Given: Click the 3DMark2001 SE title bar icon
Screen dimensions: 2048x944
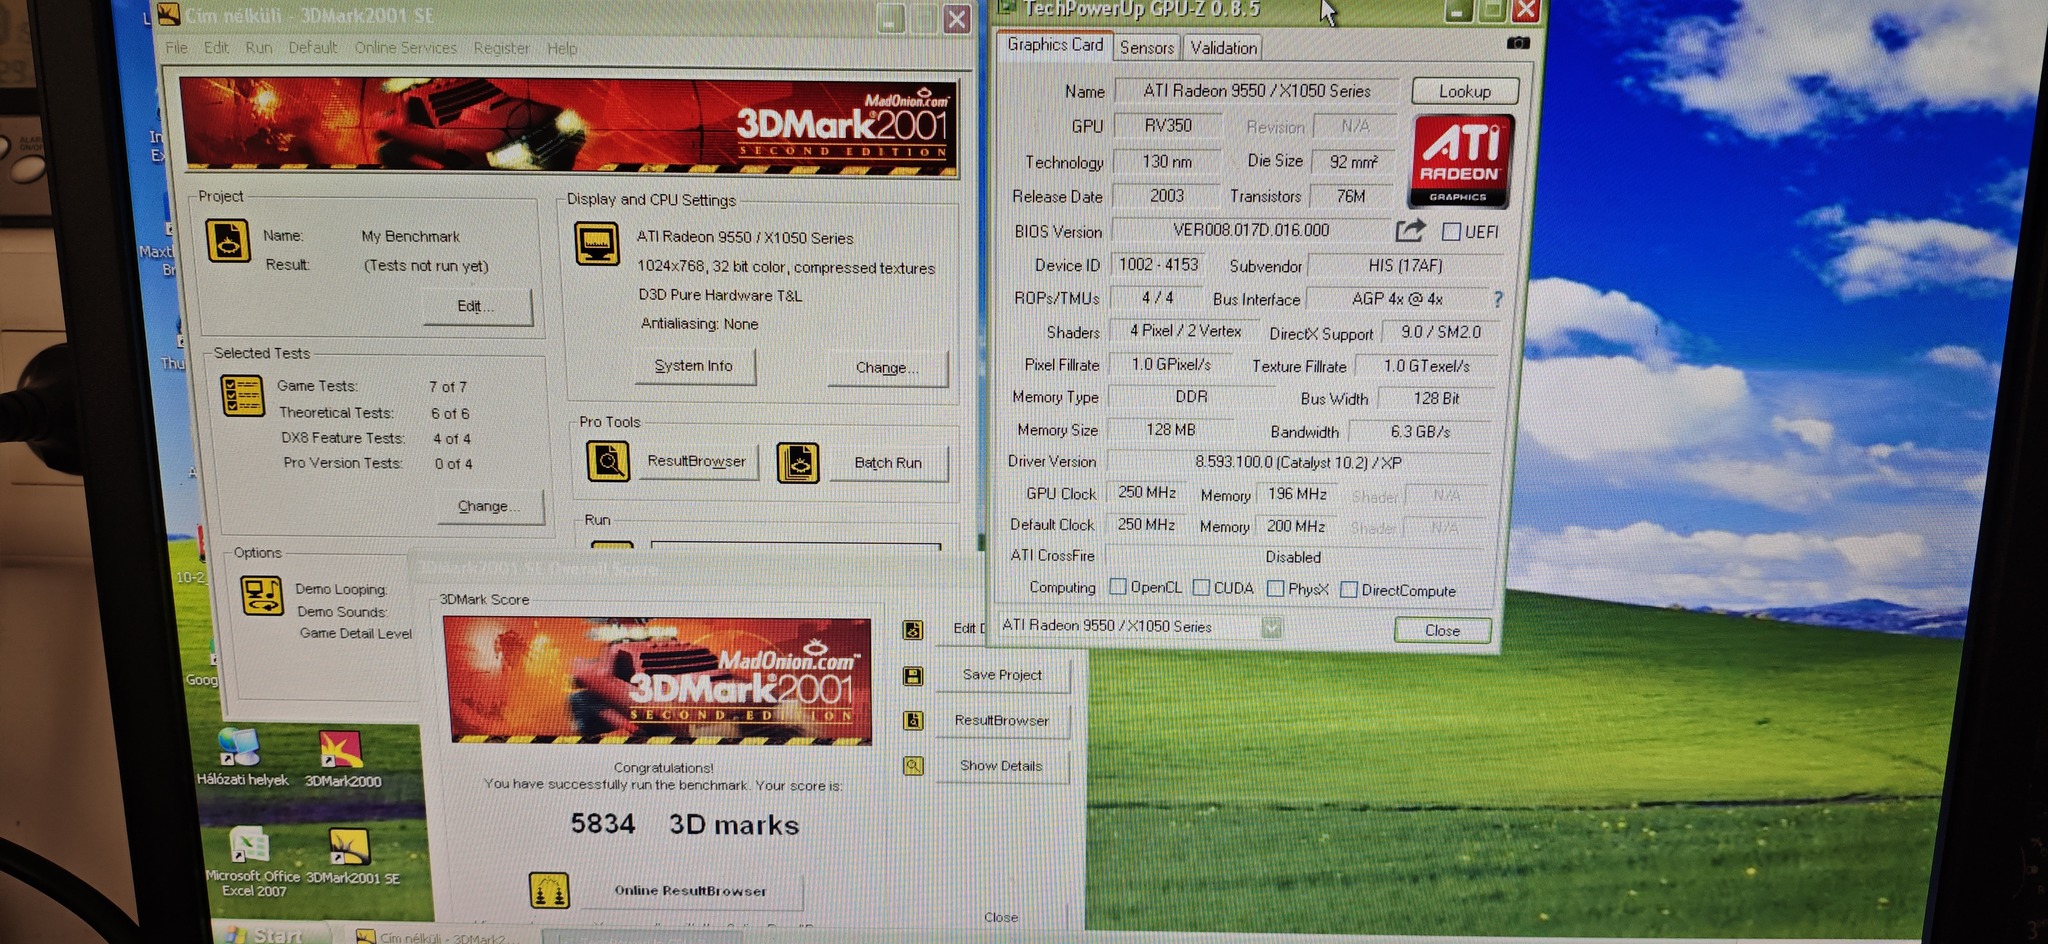Looking at the screenshot, I should 169,14.
